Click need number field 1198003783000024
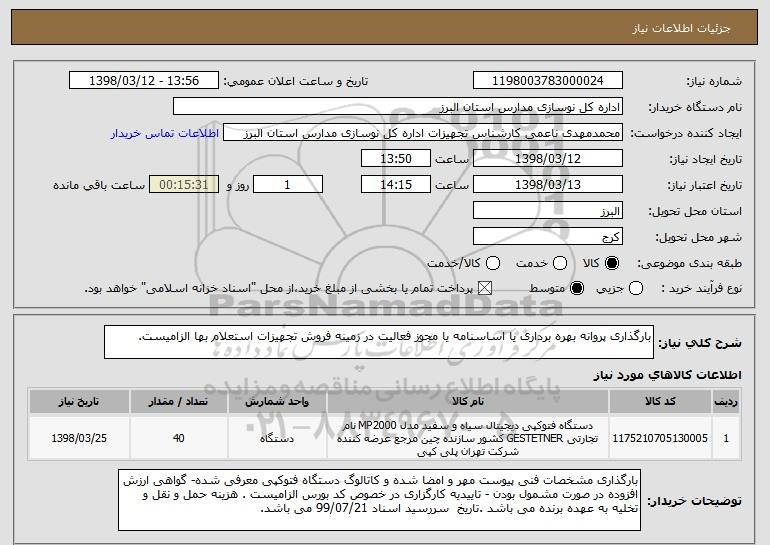Viewport: 770px width, 545px height. [x=548, y=81]
